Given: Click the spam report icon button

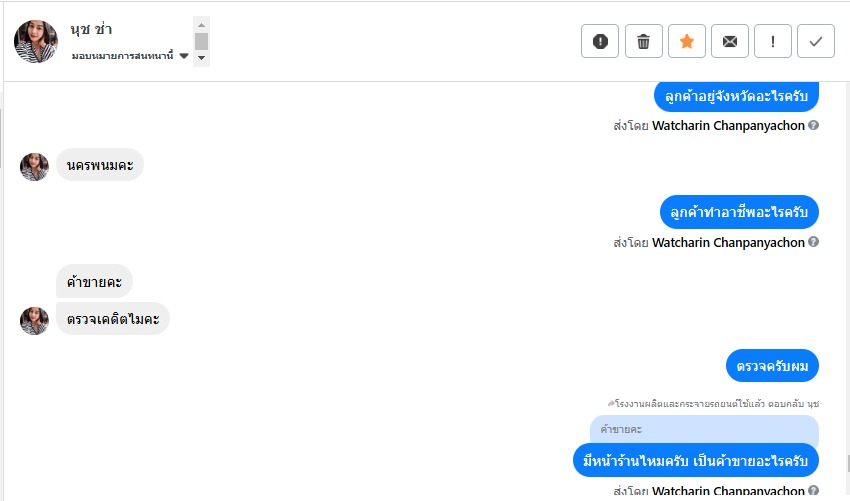Looking at the screenshot, I should tap(600, 41).
